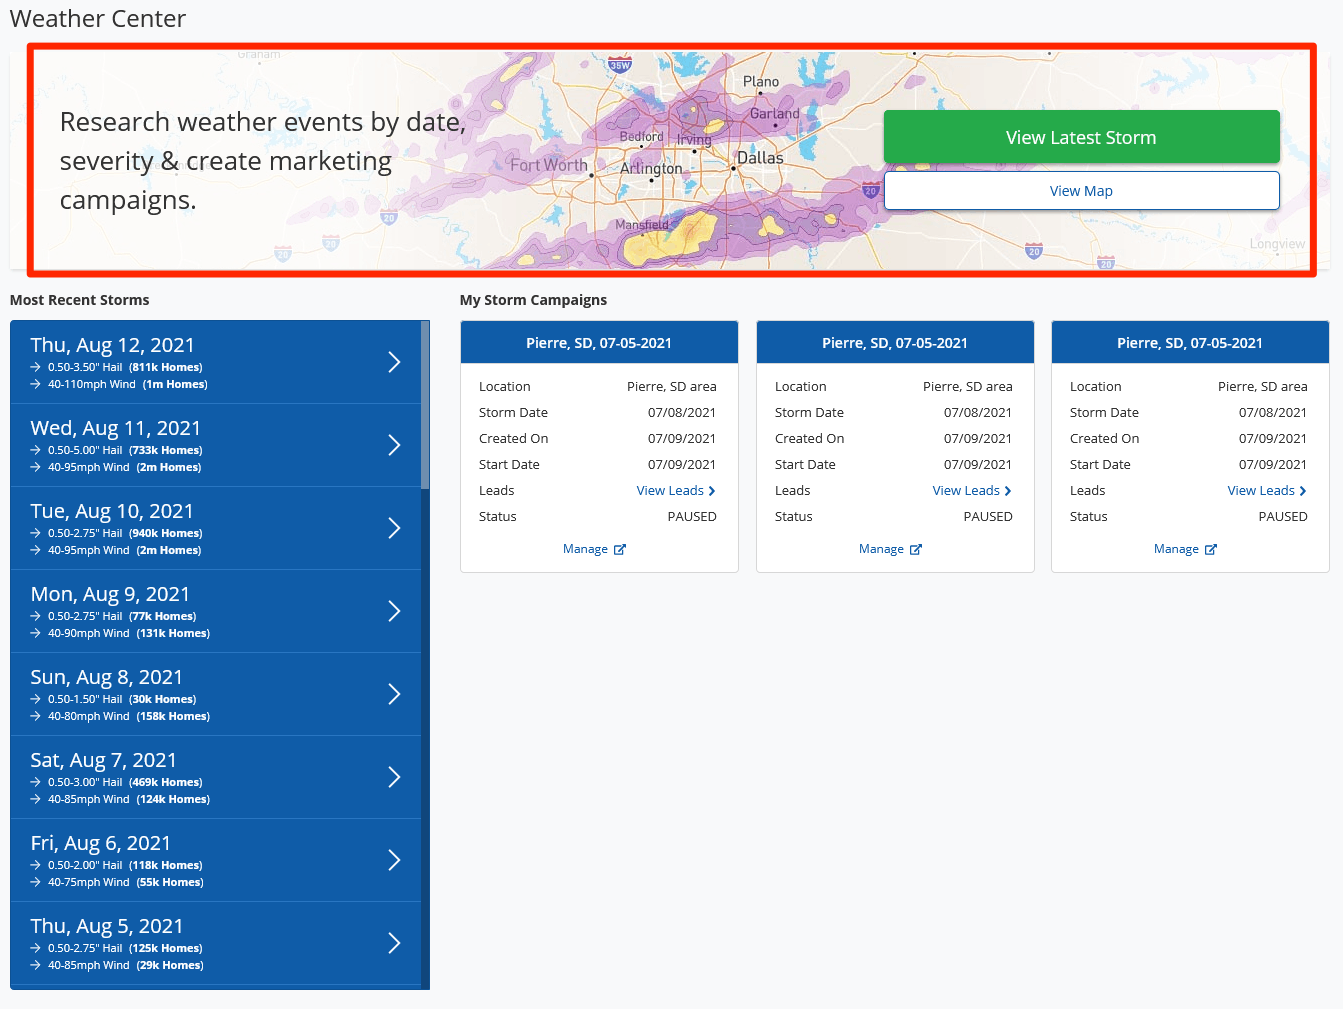
Task: Expand the Wed, Aug 11, 2021 storm chevron
Action: click(394, 445)
